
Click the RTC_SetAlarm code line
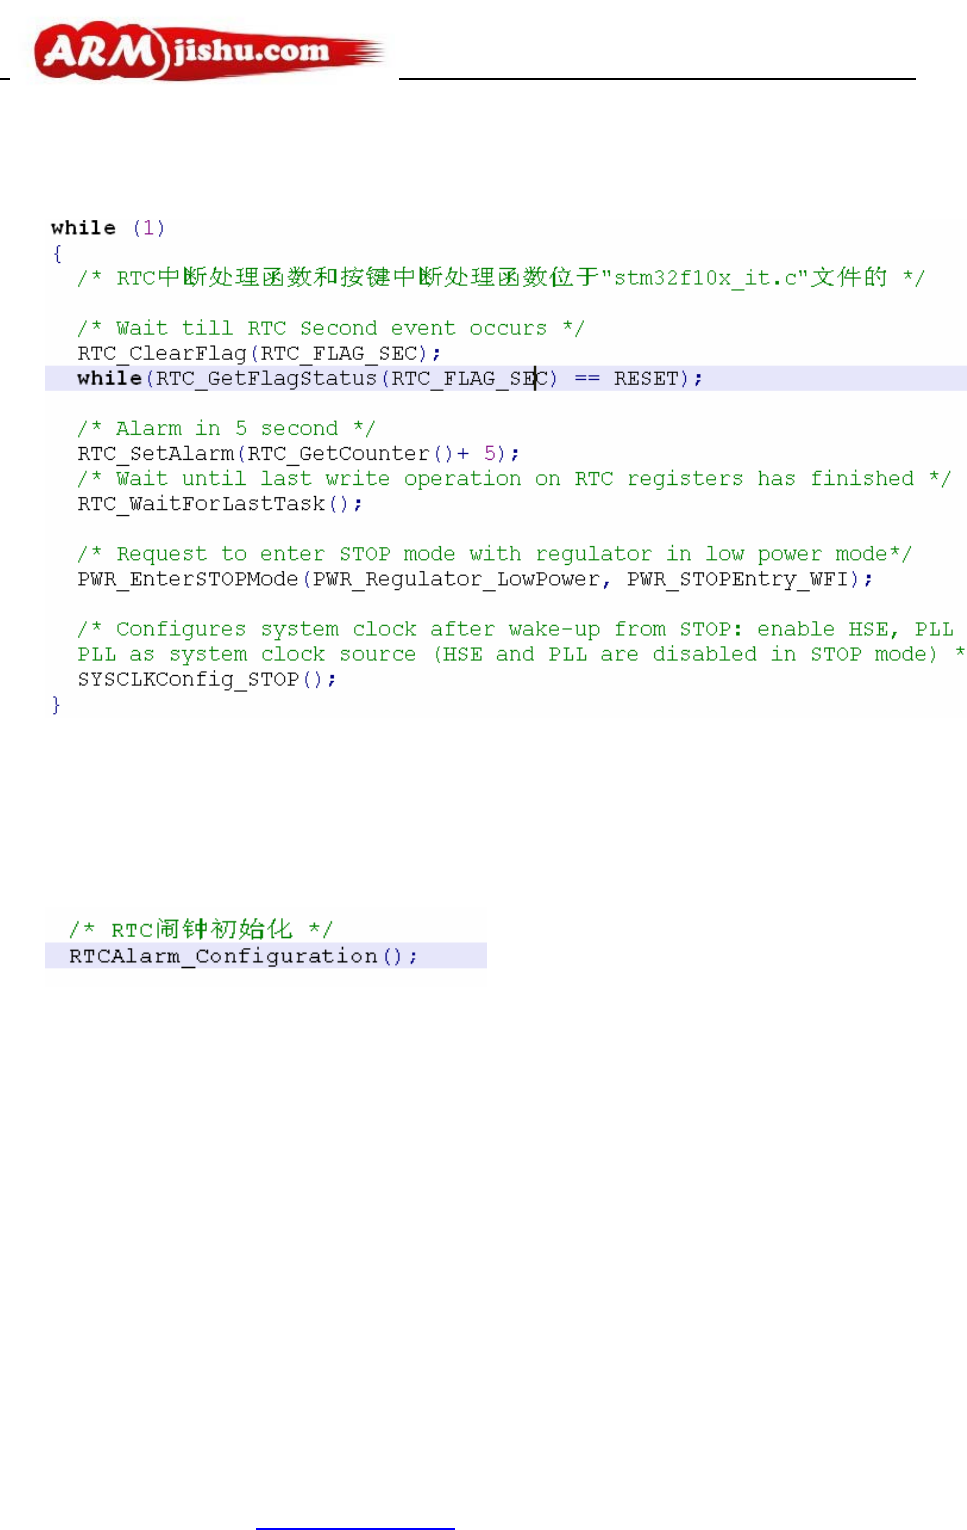point(298,453)
